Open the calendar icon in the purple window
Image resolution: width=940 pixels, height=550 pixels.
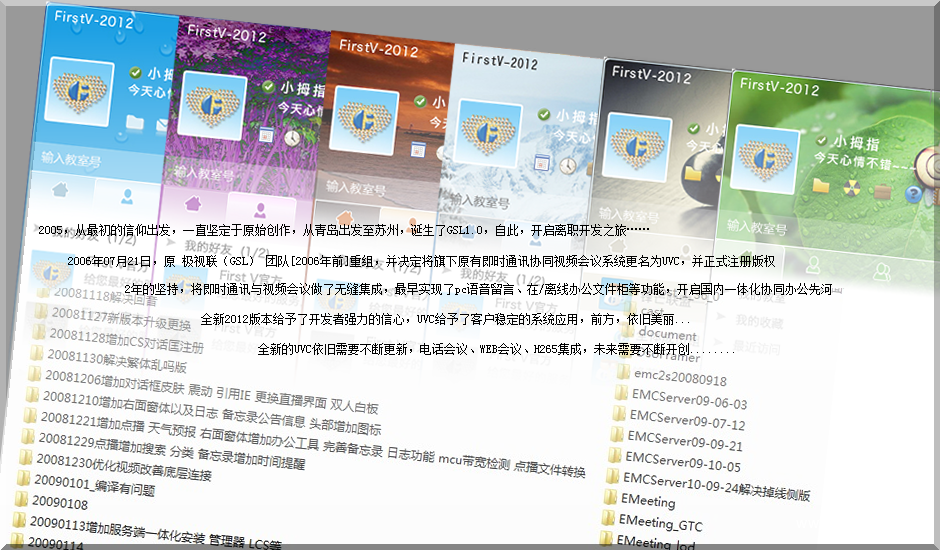(267, 134)
